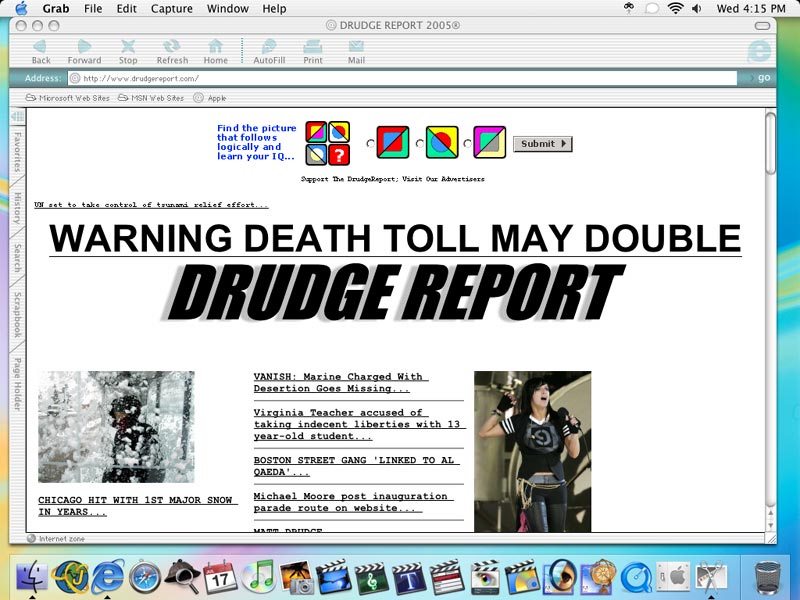This screenshot has width=800, height=600.
Task: Click the Internet Explorer 'e' logo in toolbar
Action: point(759,51)
